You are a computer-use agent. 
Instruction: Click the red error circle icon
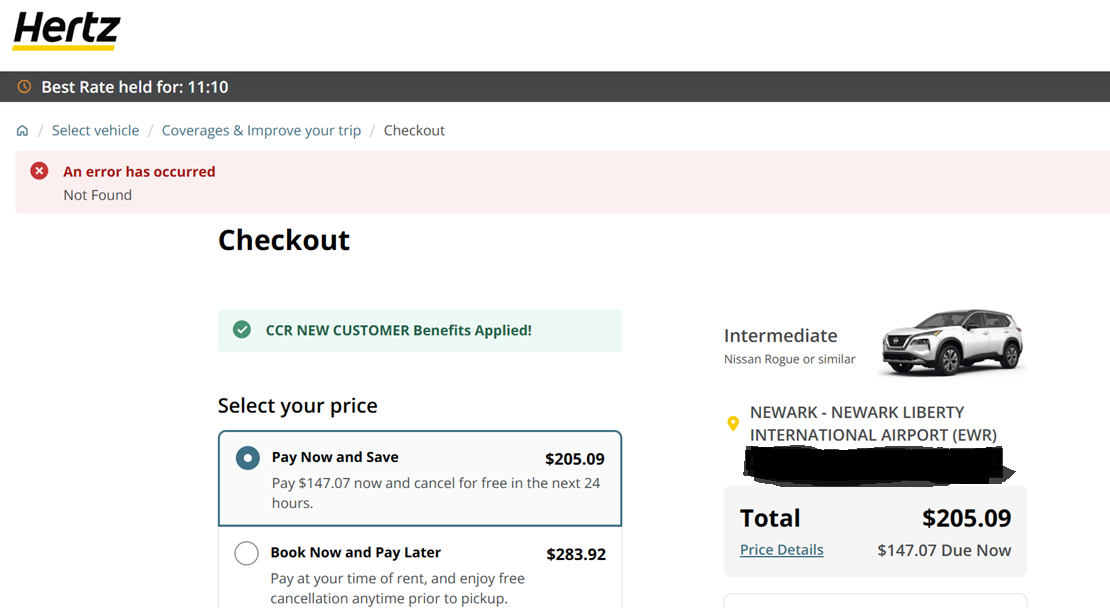pos(38,170)
